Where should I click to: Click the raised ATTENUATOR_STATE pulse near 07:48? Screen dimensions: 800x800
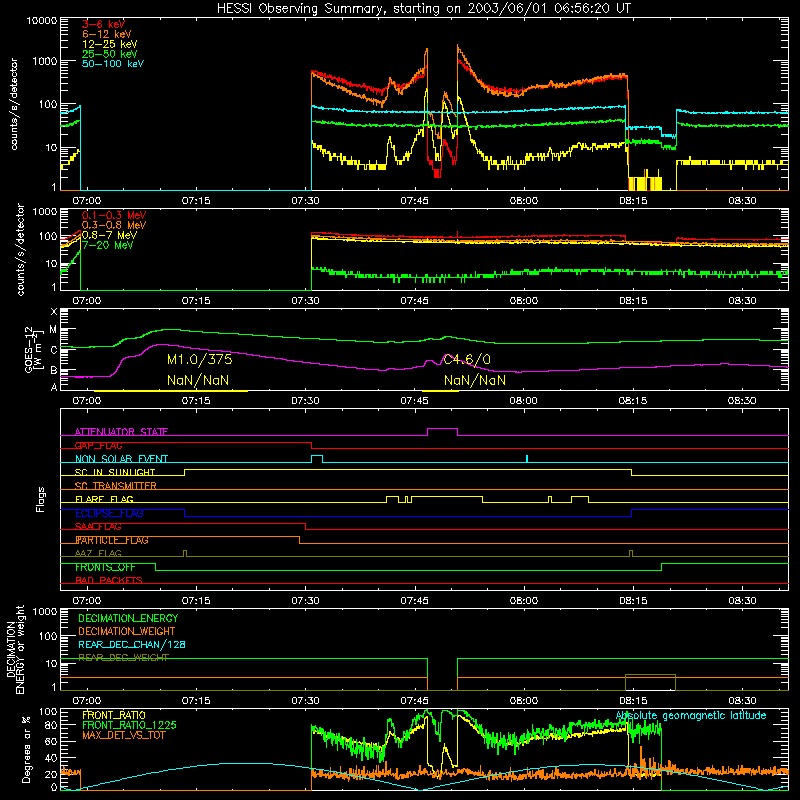[442, 430]
